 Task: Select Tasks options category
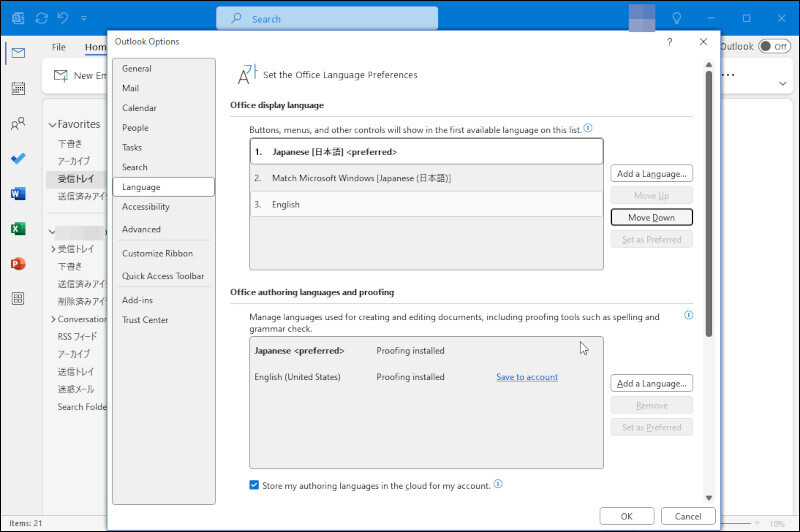tap(163, 147)
